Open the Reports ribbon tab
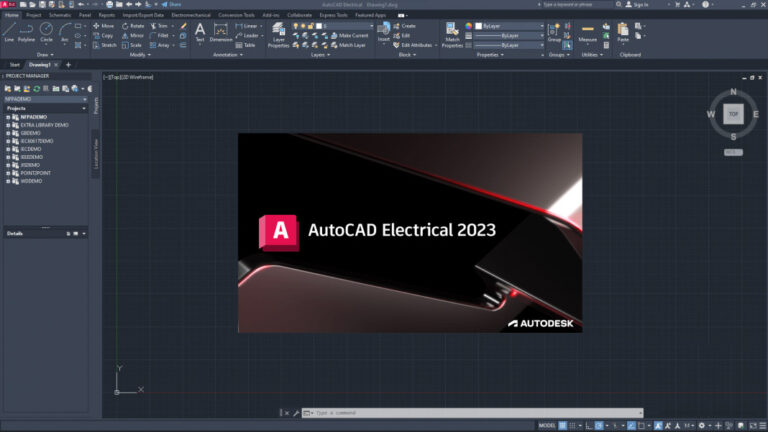Viewport: 768px width, 432px height. [107, 15]
